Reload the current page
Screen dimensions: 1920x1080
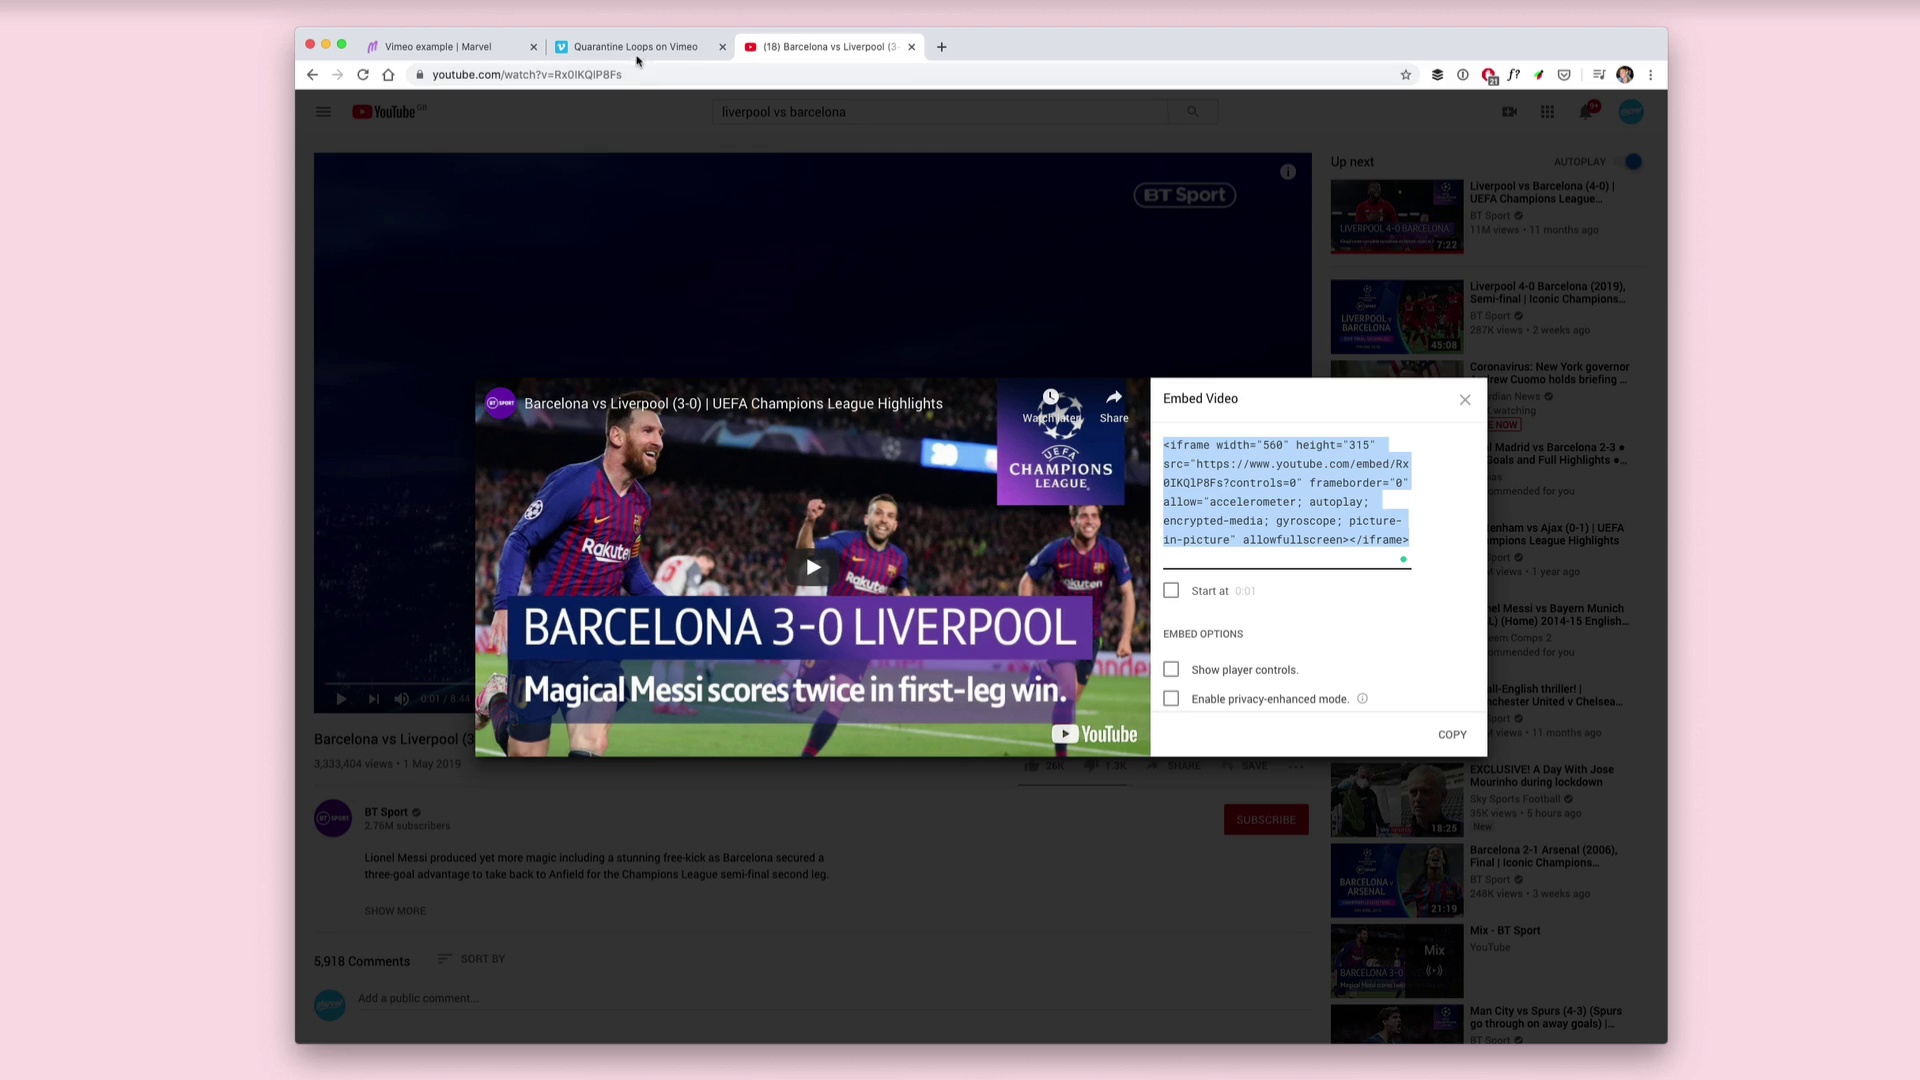point(363,75)
